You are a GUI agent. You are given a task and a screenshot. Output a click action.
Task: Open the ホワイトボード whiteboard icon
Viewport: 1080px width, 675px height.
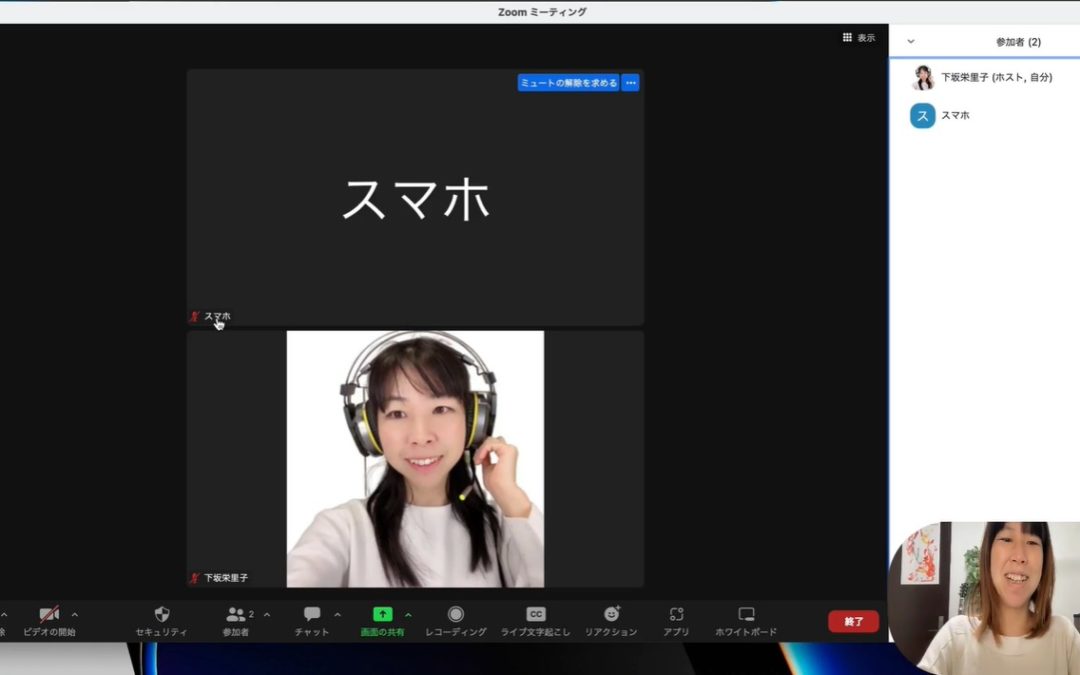(x=746, y=614)
